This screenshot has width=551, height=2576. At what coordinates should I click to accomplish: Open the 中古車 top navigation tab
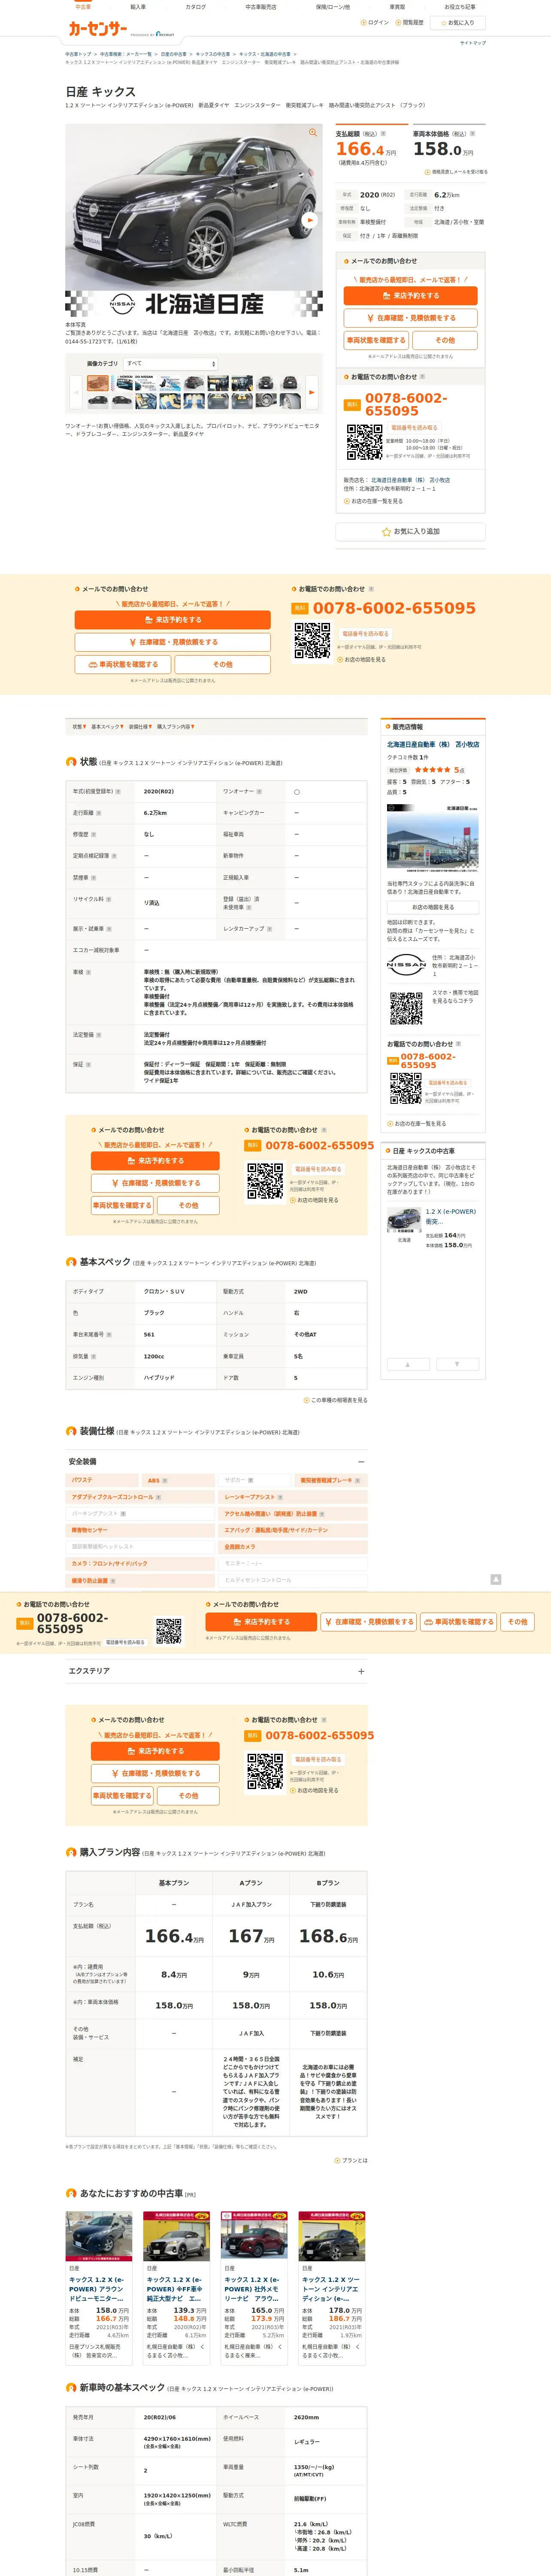point(83,7)
